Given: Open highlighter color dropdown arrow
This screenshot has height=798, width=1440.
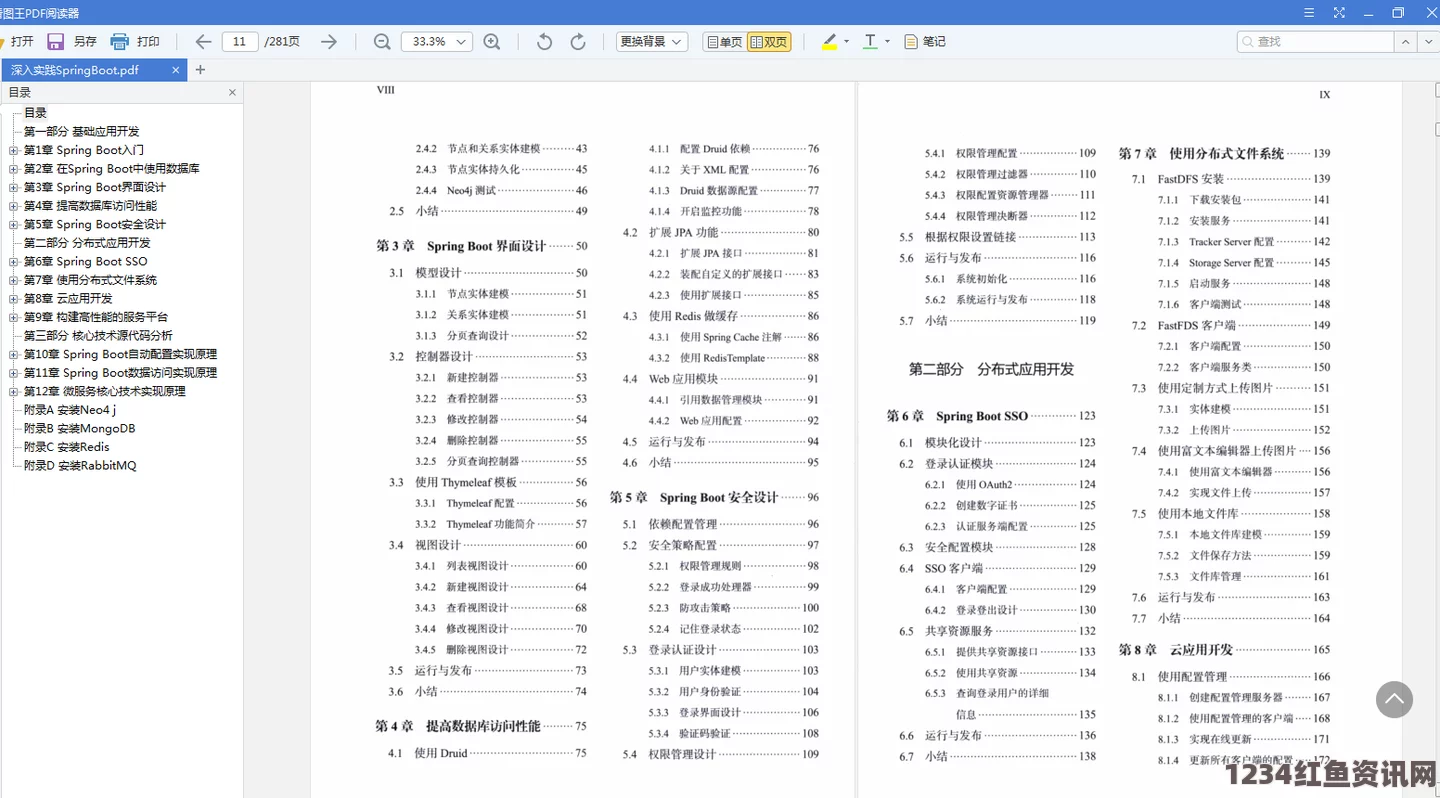Looking at the screenshot, I should click(x=846, y=41).
